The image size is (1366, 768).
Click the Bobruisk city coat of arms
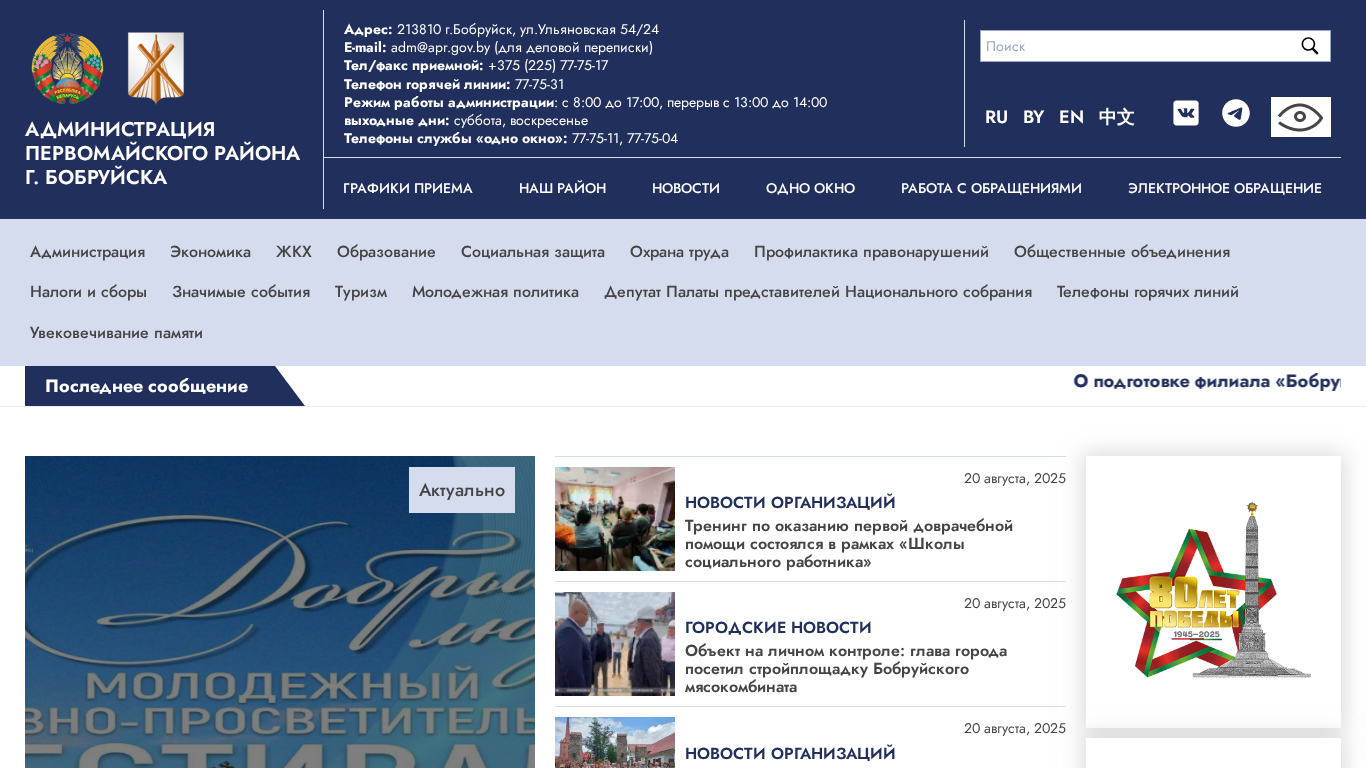click(x=156, y=67)
